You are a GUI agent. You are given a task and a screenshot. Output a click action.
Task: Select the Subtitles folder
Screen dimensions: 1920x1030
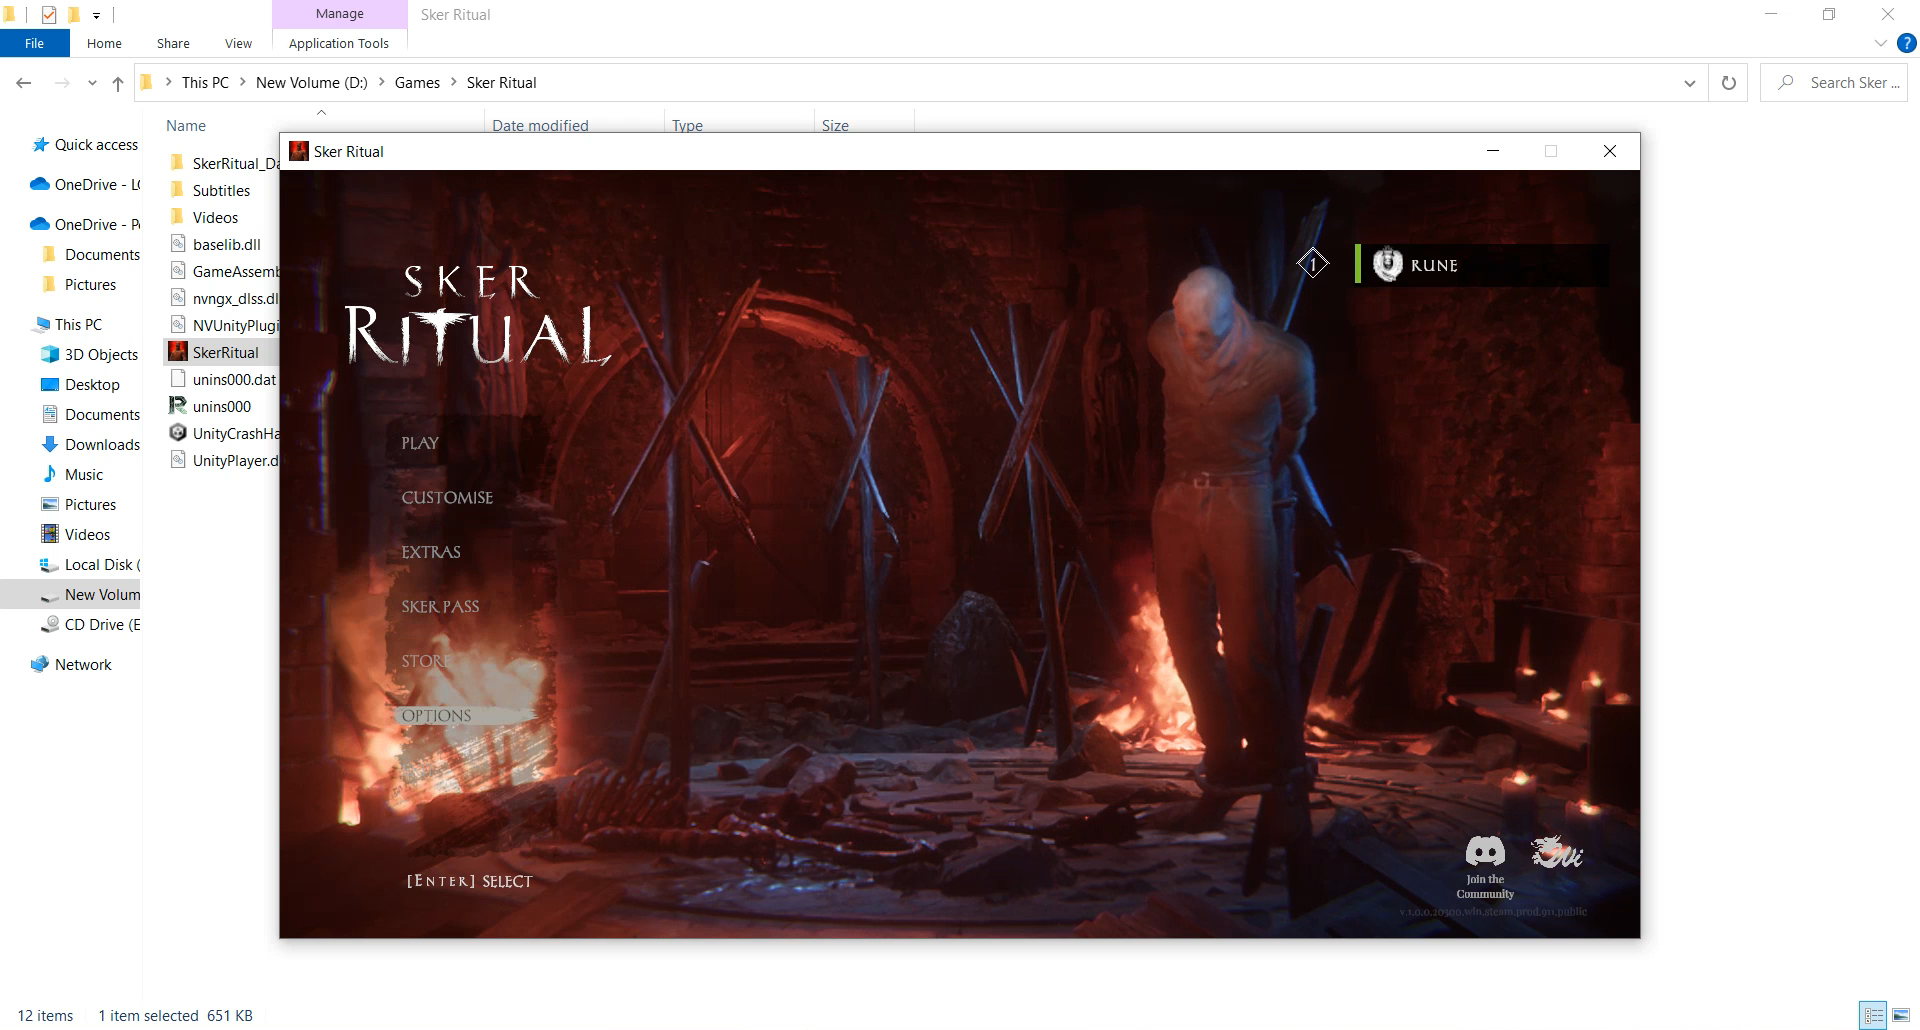210,191
